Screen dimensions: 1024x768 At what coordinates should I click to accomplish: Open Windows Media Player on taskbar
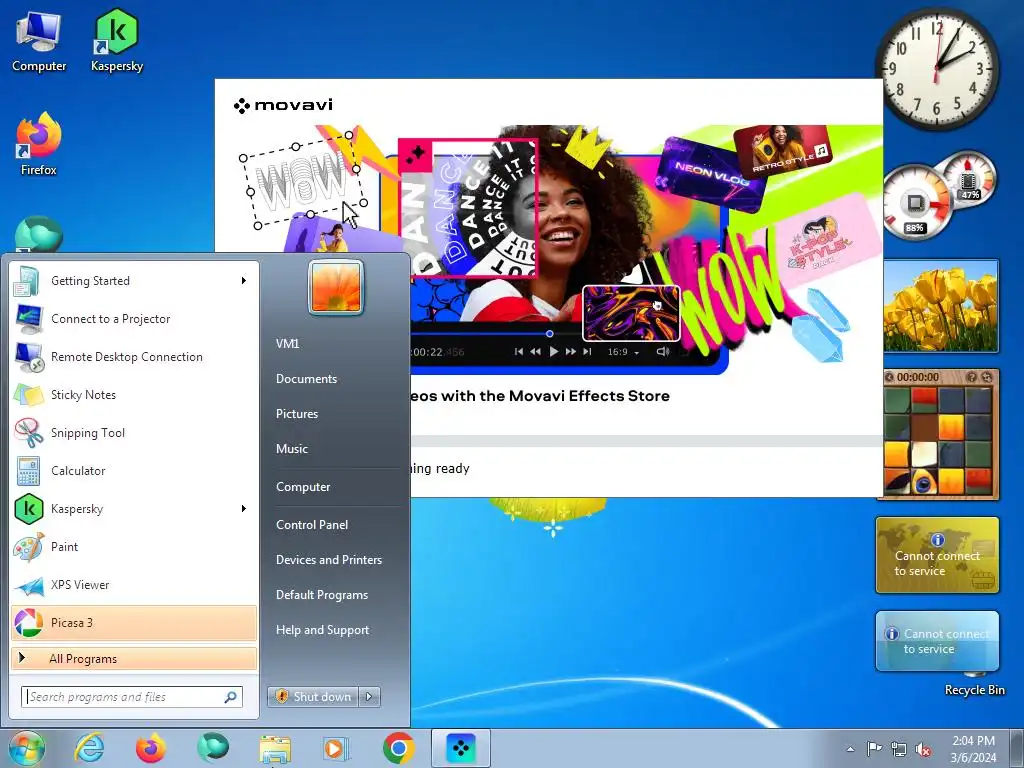click(336, 748)
